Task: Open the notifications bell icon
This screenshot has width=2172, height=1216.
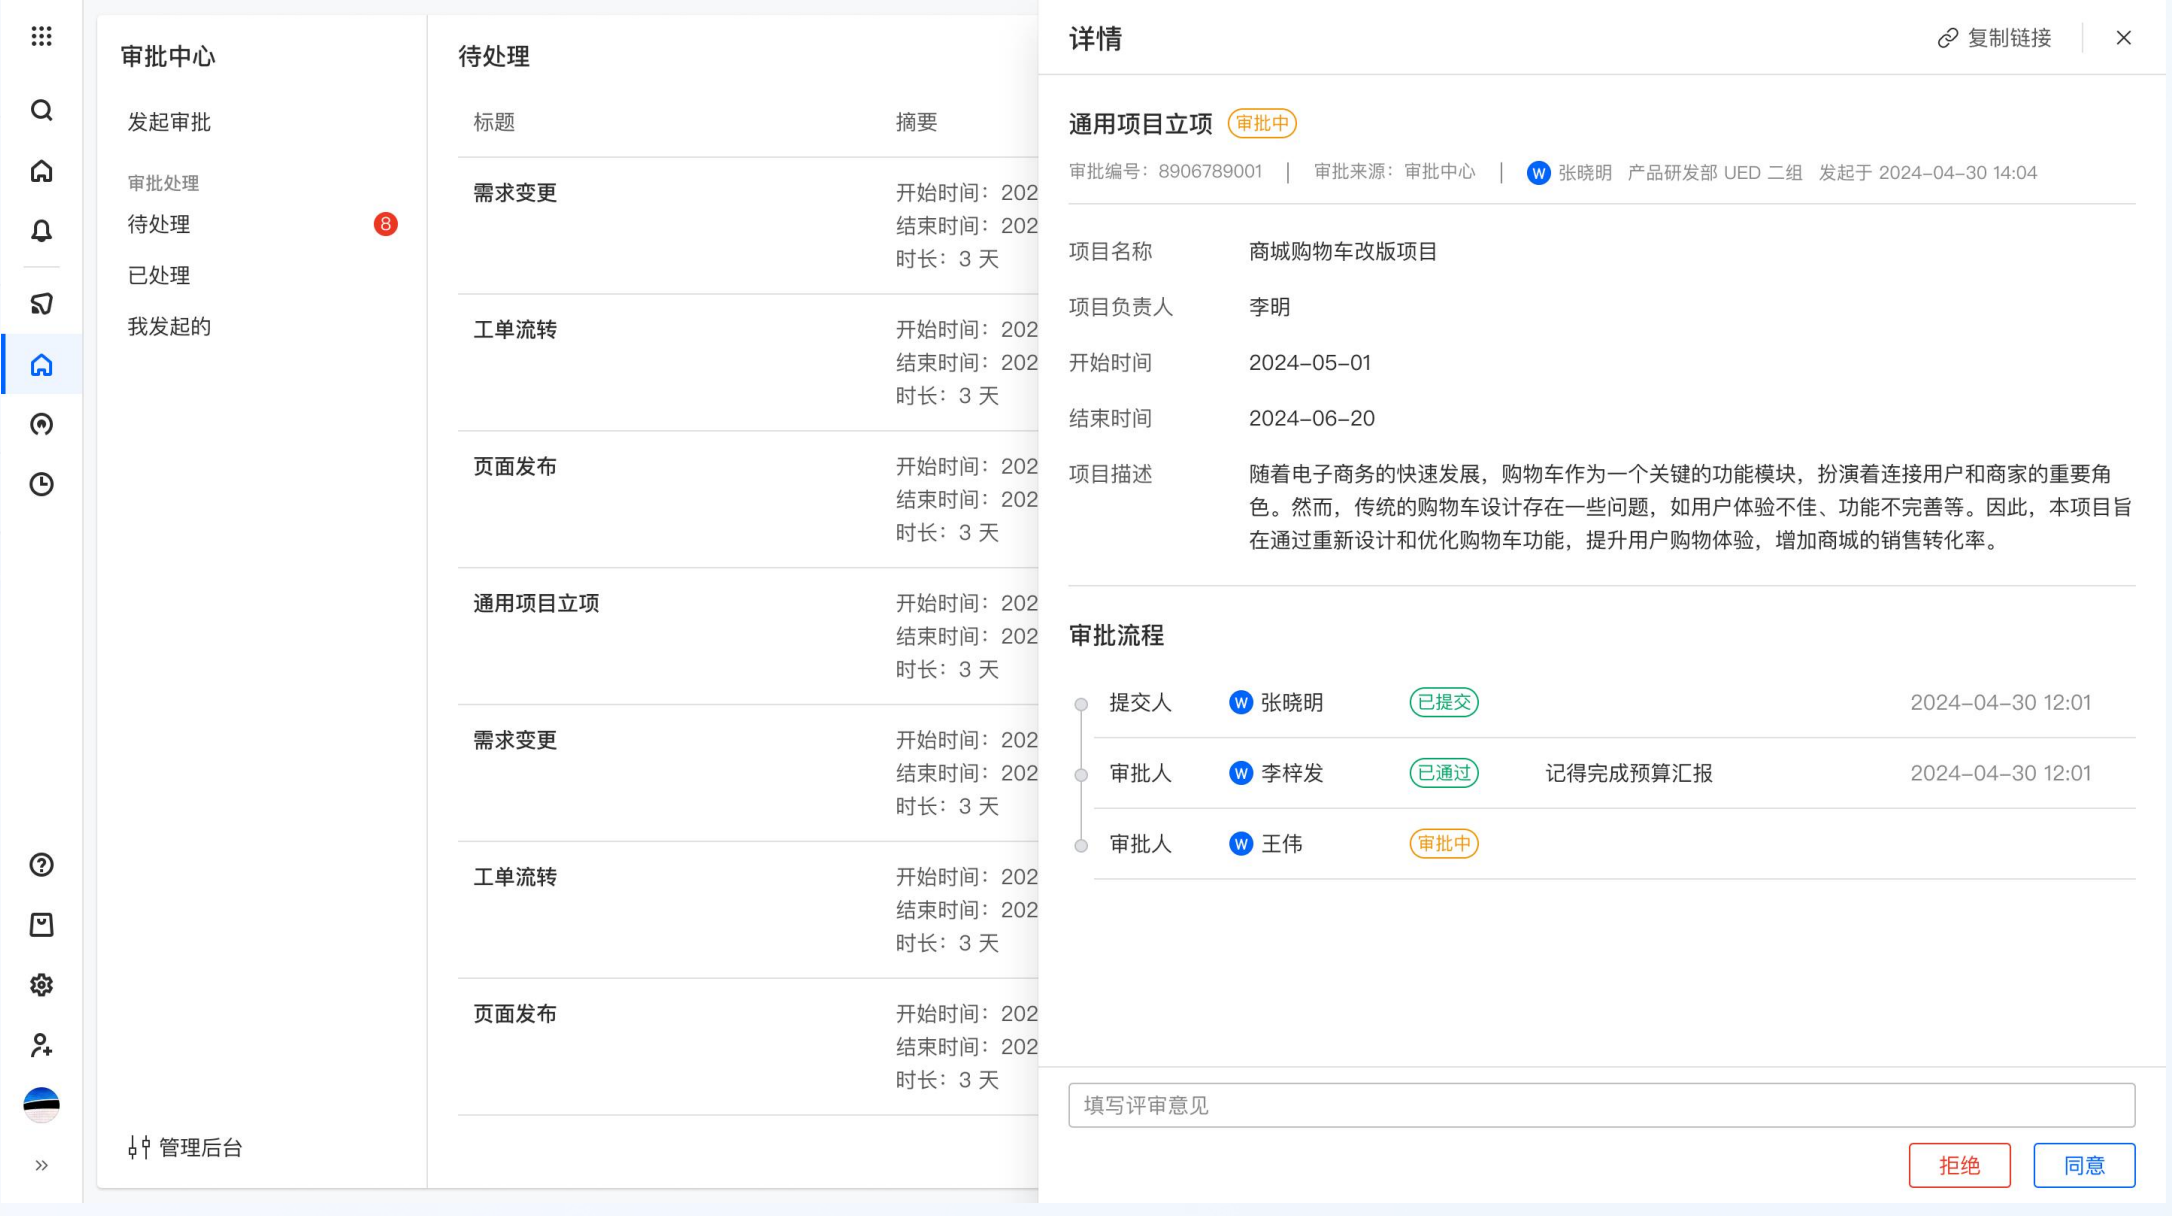Action: (x=41, y=232)
